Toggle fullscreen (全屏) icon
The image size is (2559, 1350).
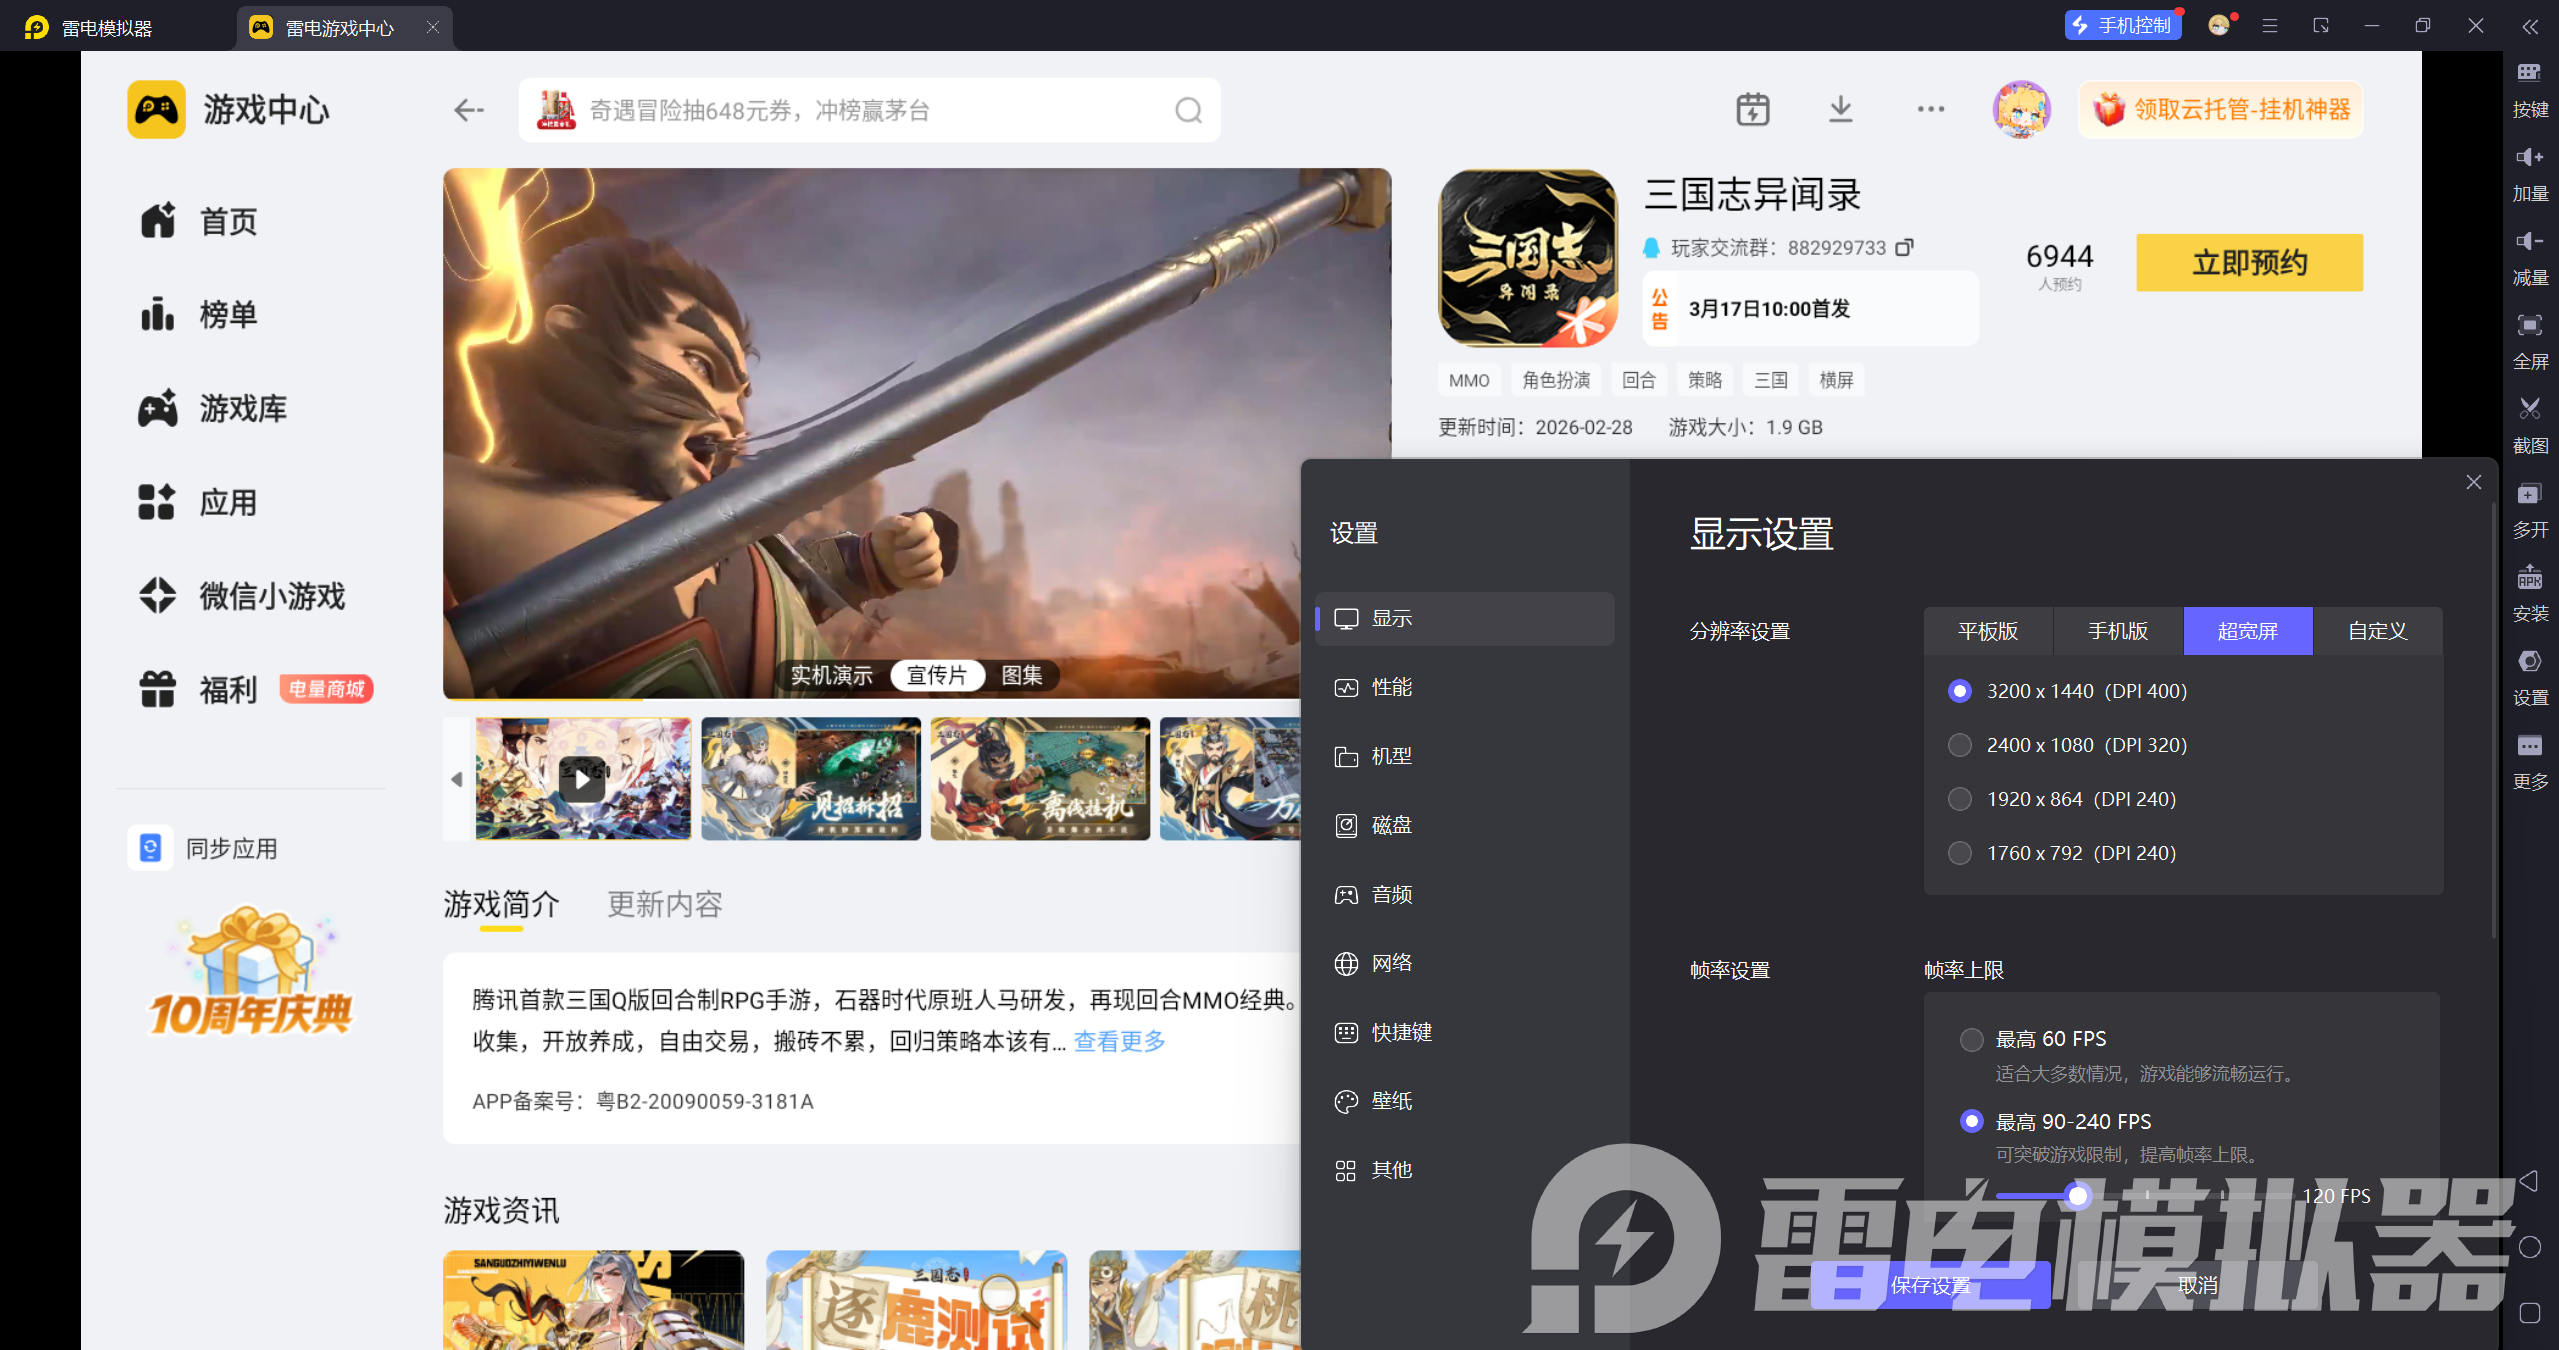click(x=2529, y=325)
